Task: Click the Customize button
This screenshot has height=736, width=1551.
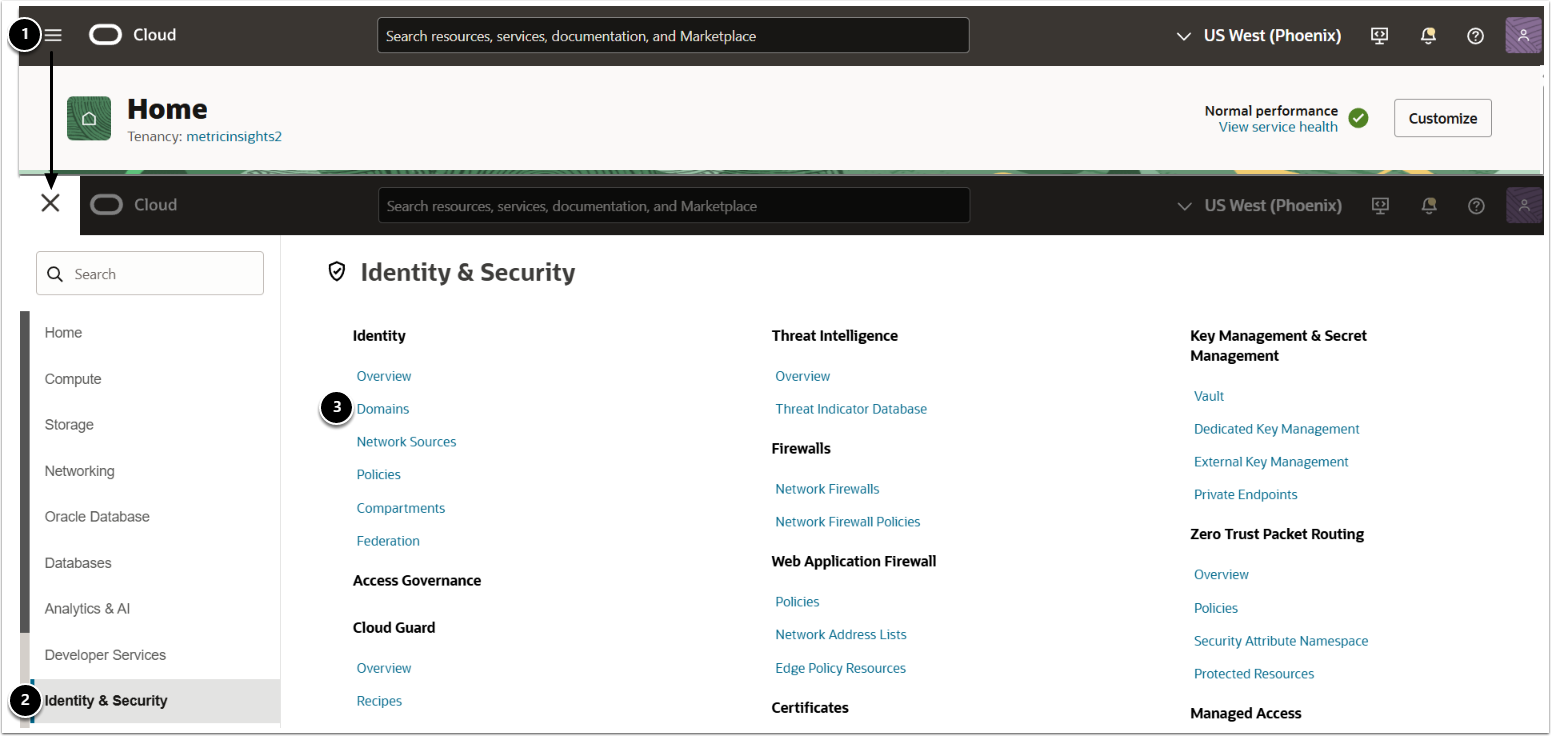Action: pyautogui.click(x=1443, y=118)
